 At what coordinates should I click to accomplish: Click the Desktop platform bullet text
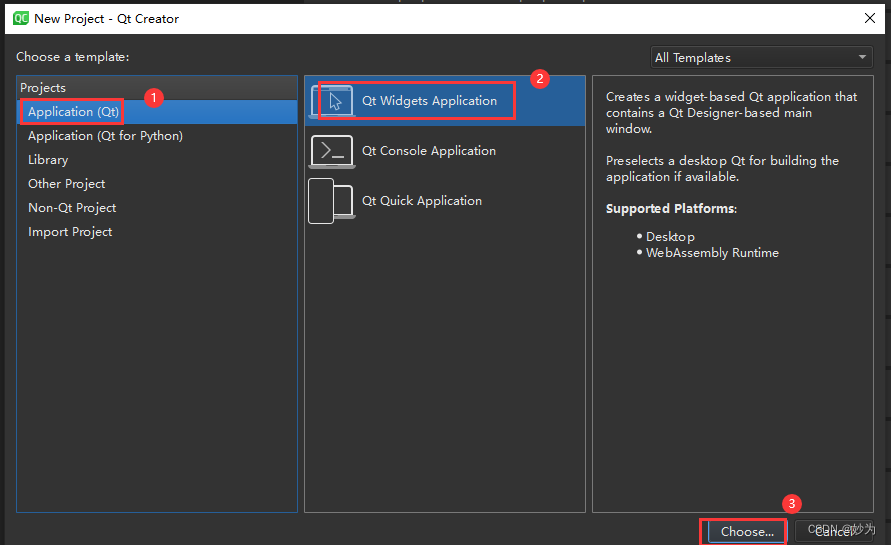pos(670,236)
